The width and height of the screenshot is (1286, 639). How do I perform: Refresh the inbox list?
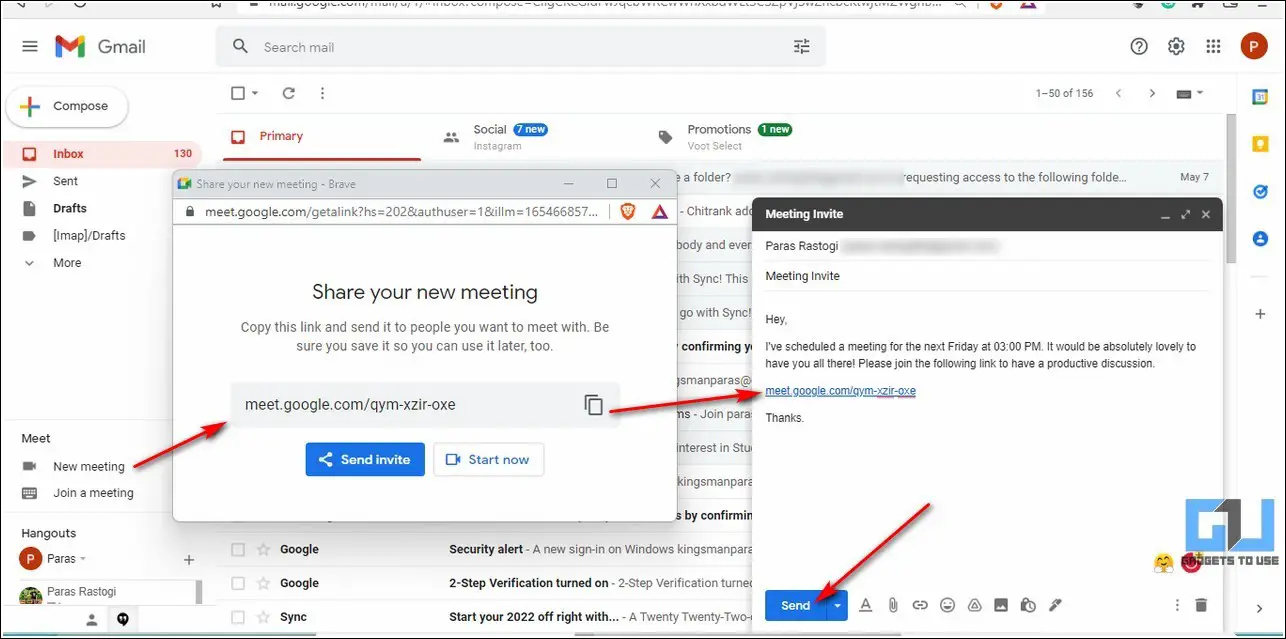click(289, 93)
